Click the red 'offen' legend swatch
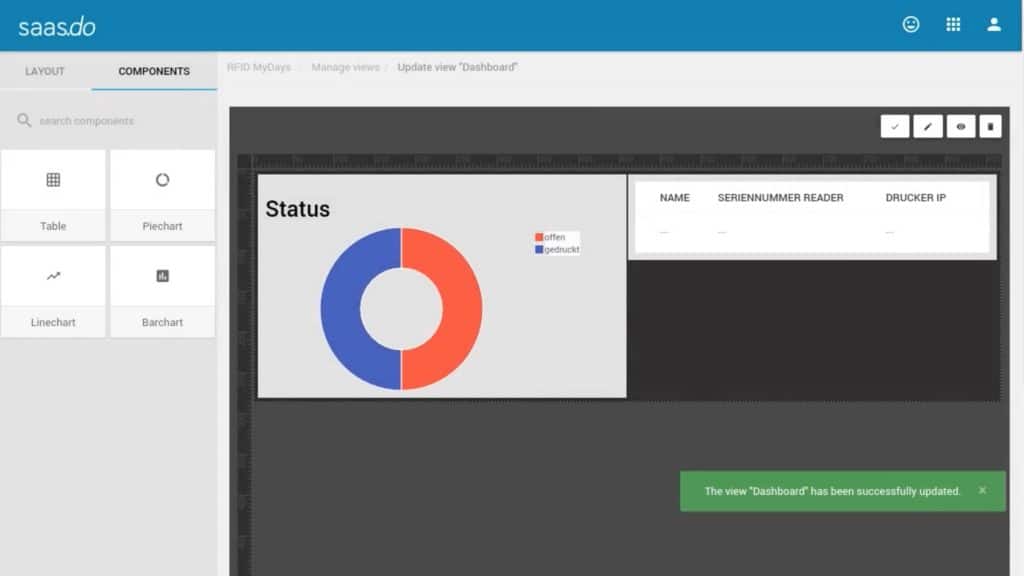Viewport: 1024px width, 576px height. (x=540, y=237)
